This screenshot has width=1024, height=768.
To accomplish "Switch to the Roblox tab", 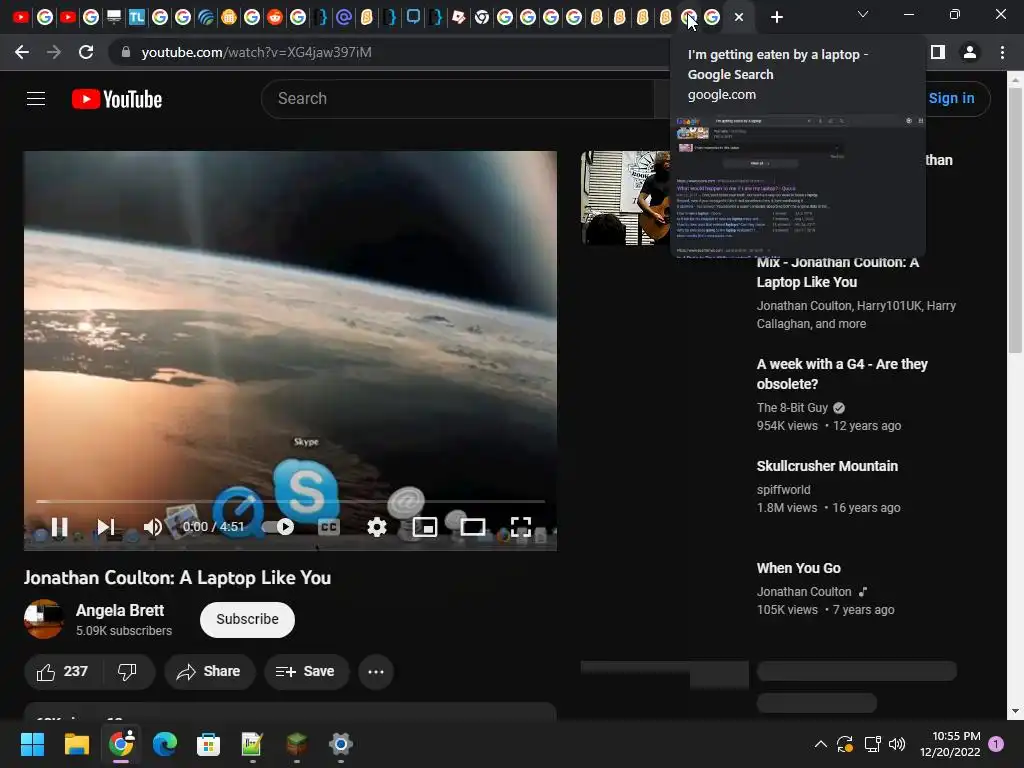I will 458,18.
